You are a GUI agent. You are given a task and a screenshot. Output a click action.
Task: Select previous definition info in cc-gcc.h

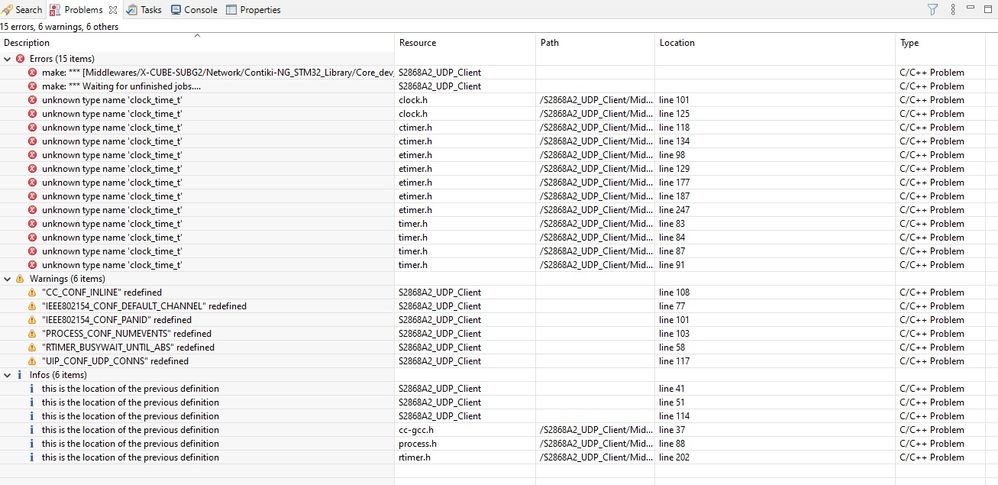click(130, 430)
